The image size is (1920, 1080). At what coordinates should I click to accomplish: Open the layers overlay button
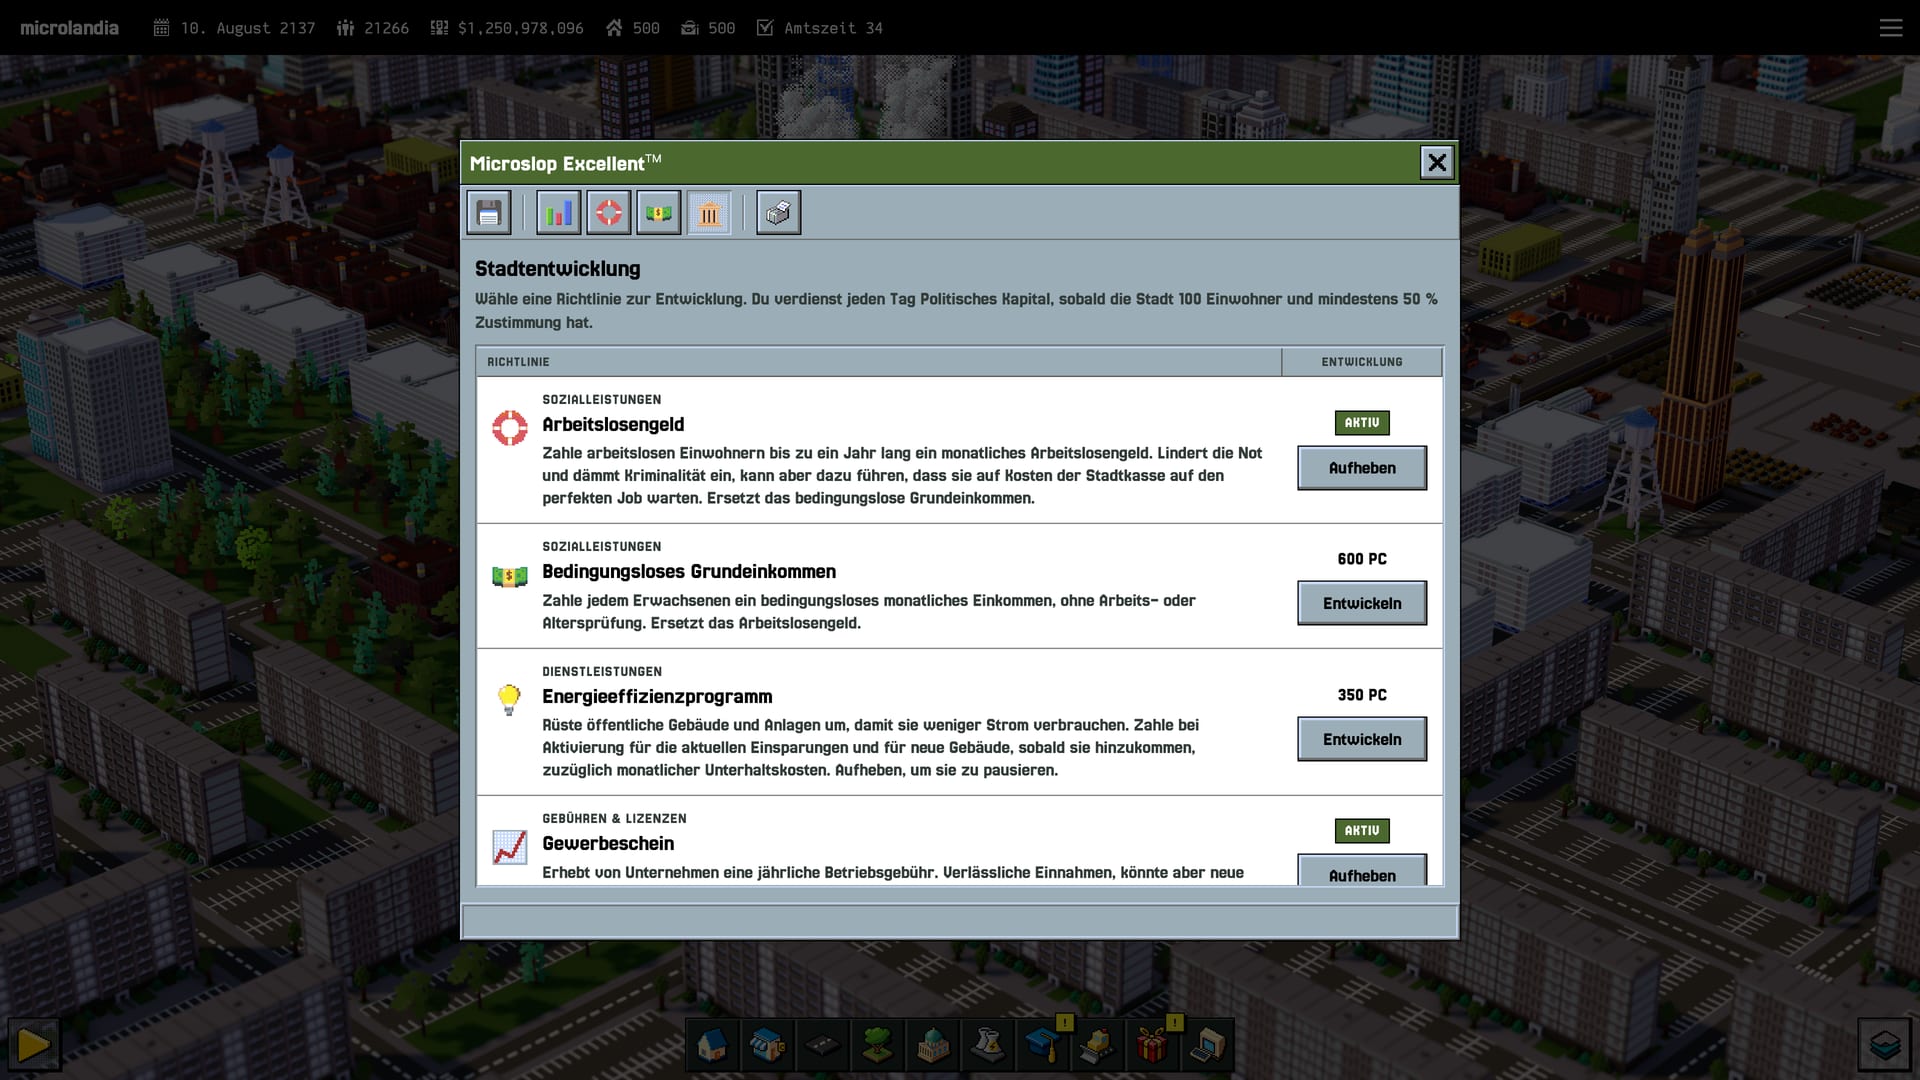(x=1884, y=1045)
